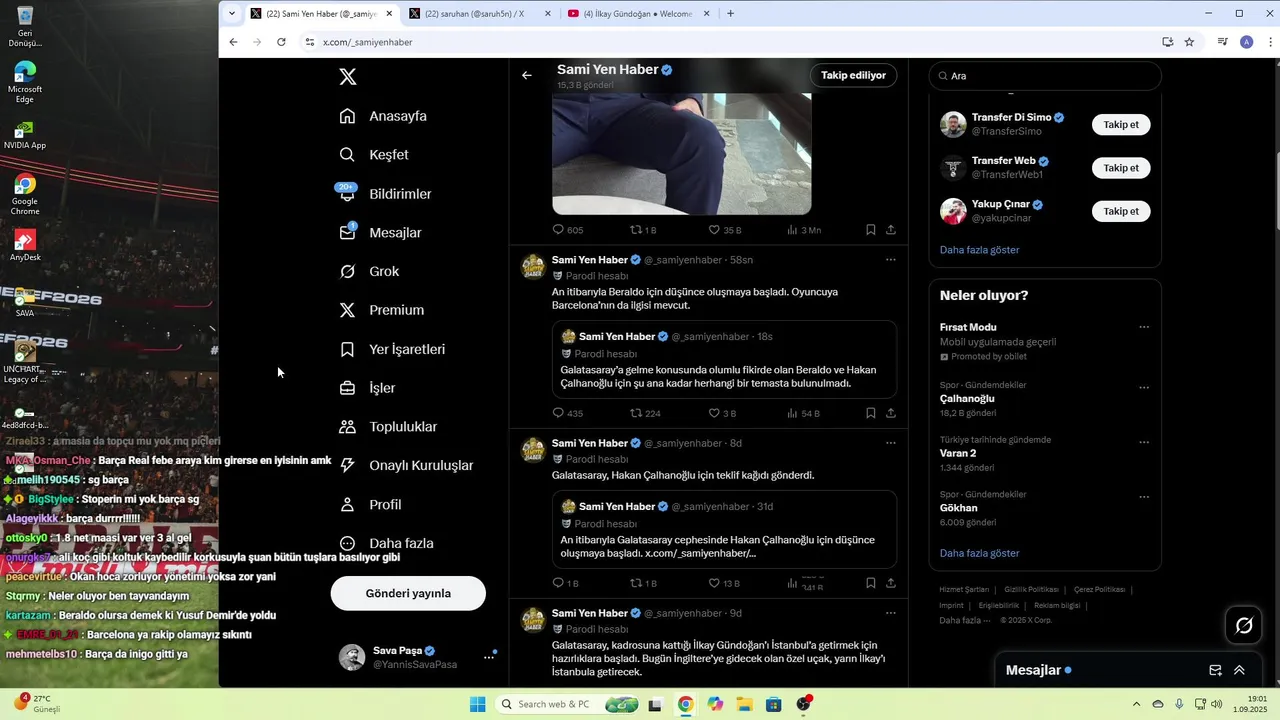The height and width of the screenshot is (720, 1280).
Task: Open options dots for Fırsat Modu trend
Action: 1144,327
